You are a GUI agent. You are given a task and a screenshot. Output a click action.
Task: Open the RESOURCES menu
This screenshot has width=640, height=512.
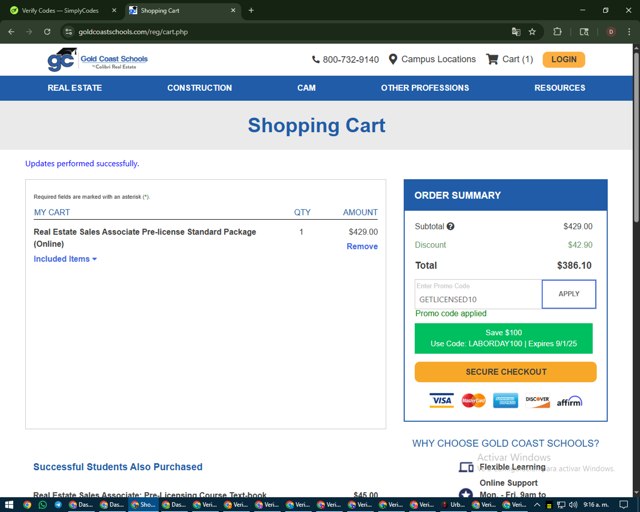tap(560, 88)
